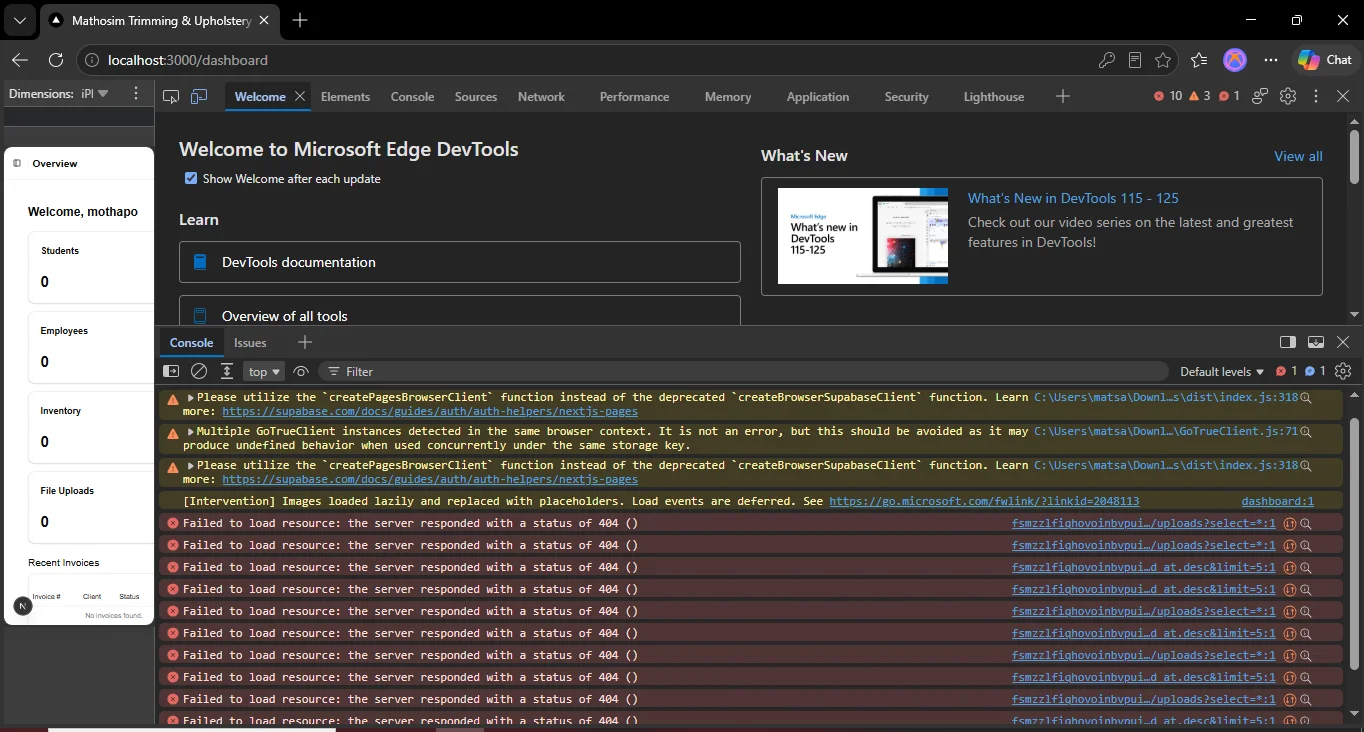Open saved passwords key icon

[x=1107, y=60]
